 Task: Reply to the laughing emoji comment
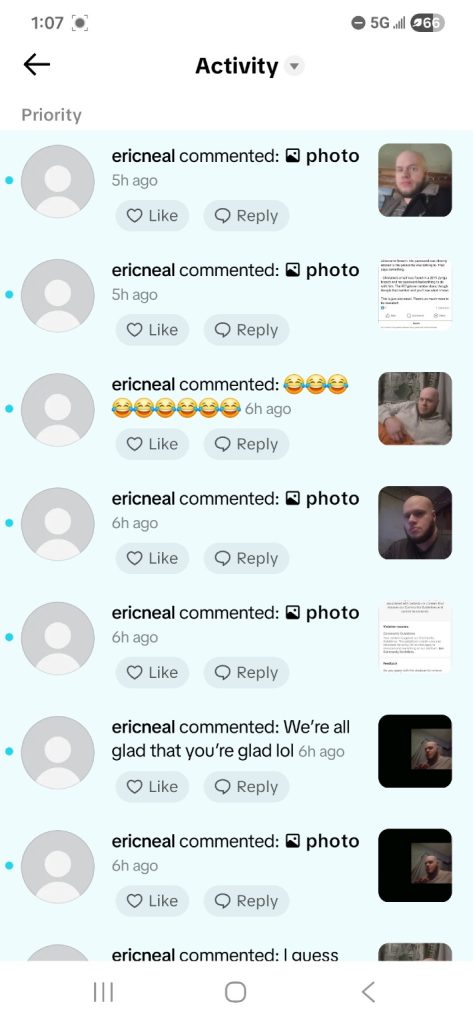(246, 444)
